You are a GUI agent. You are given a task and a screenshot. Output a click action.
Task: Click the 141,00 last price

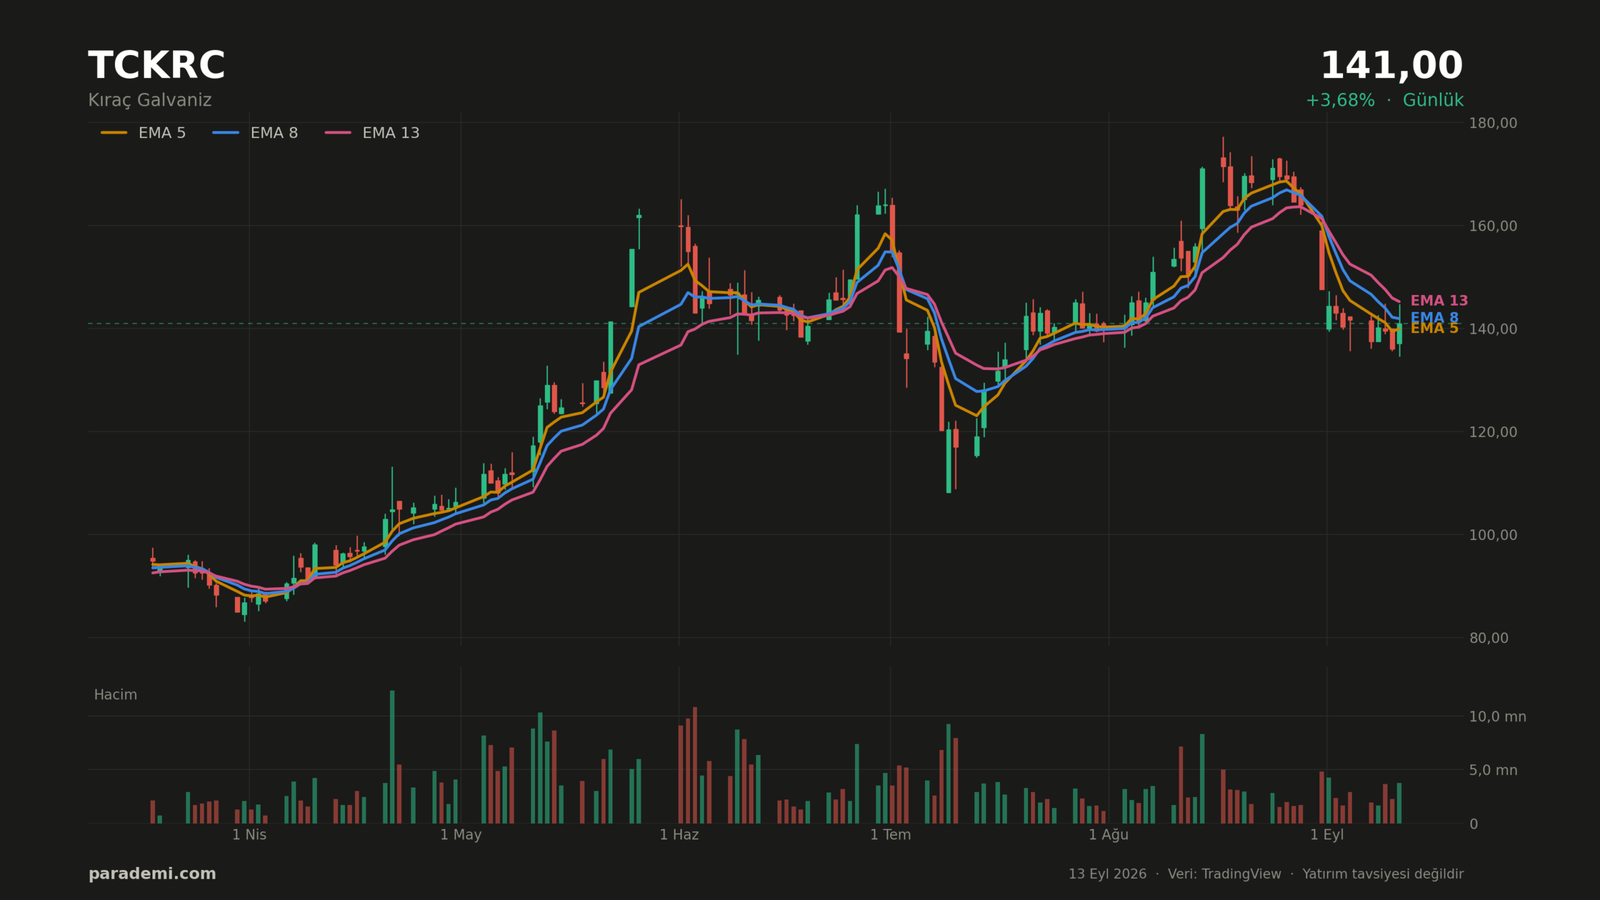(1391, 66)
